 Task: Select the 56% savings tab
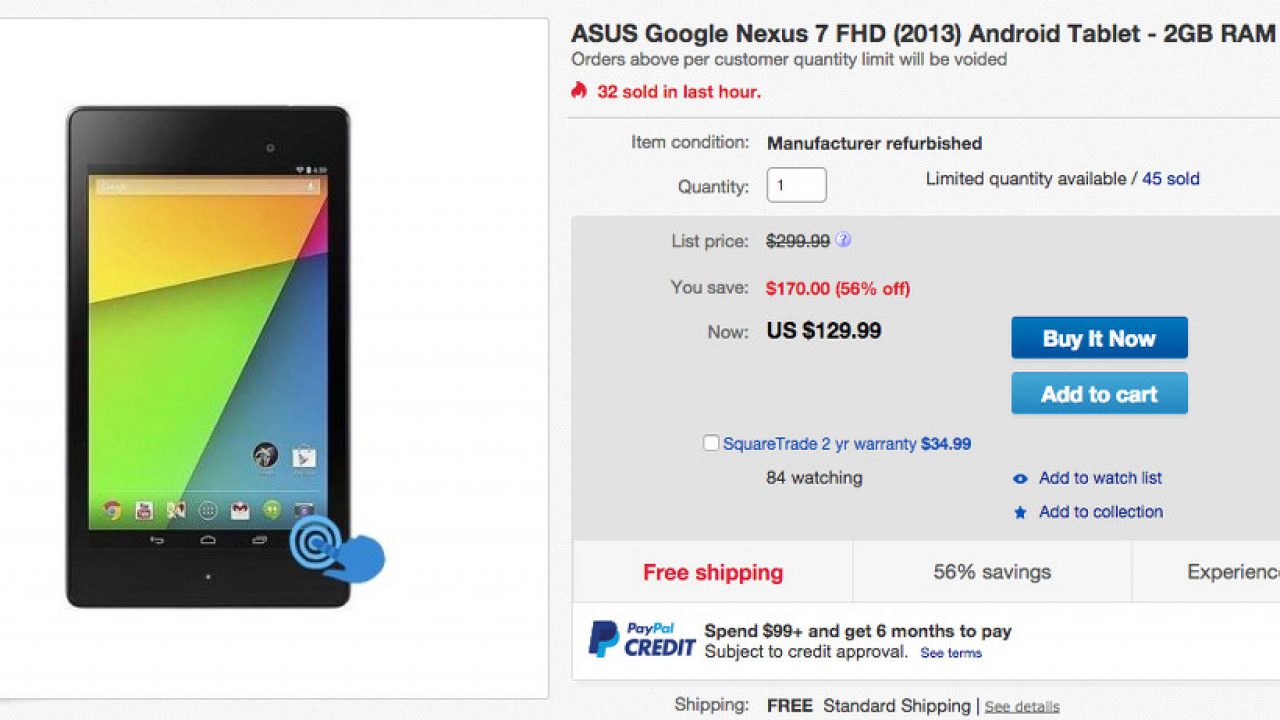coord(992,572)
